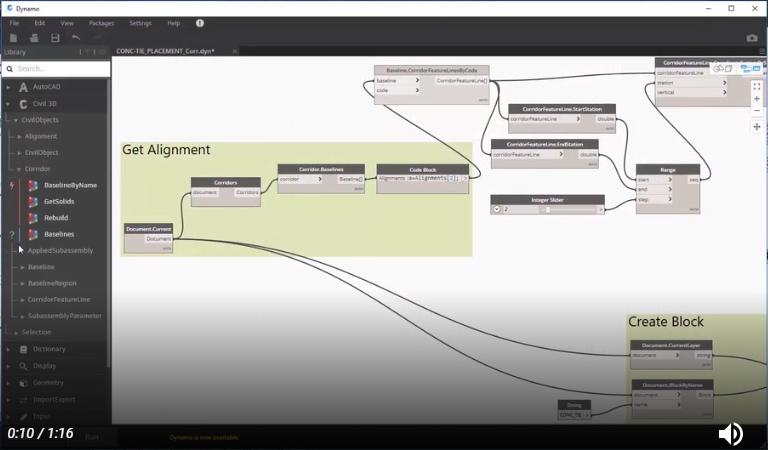Click the CONC_TIE string value

tap(571, 415)
